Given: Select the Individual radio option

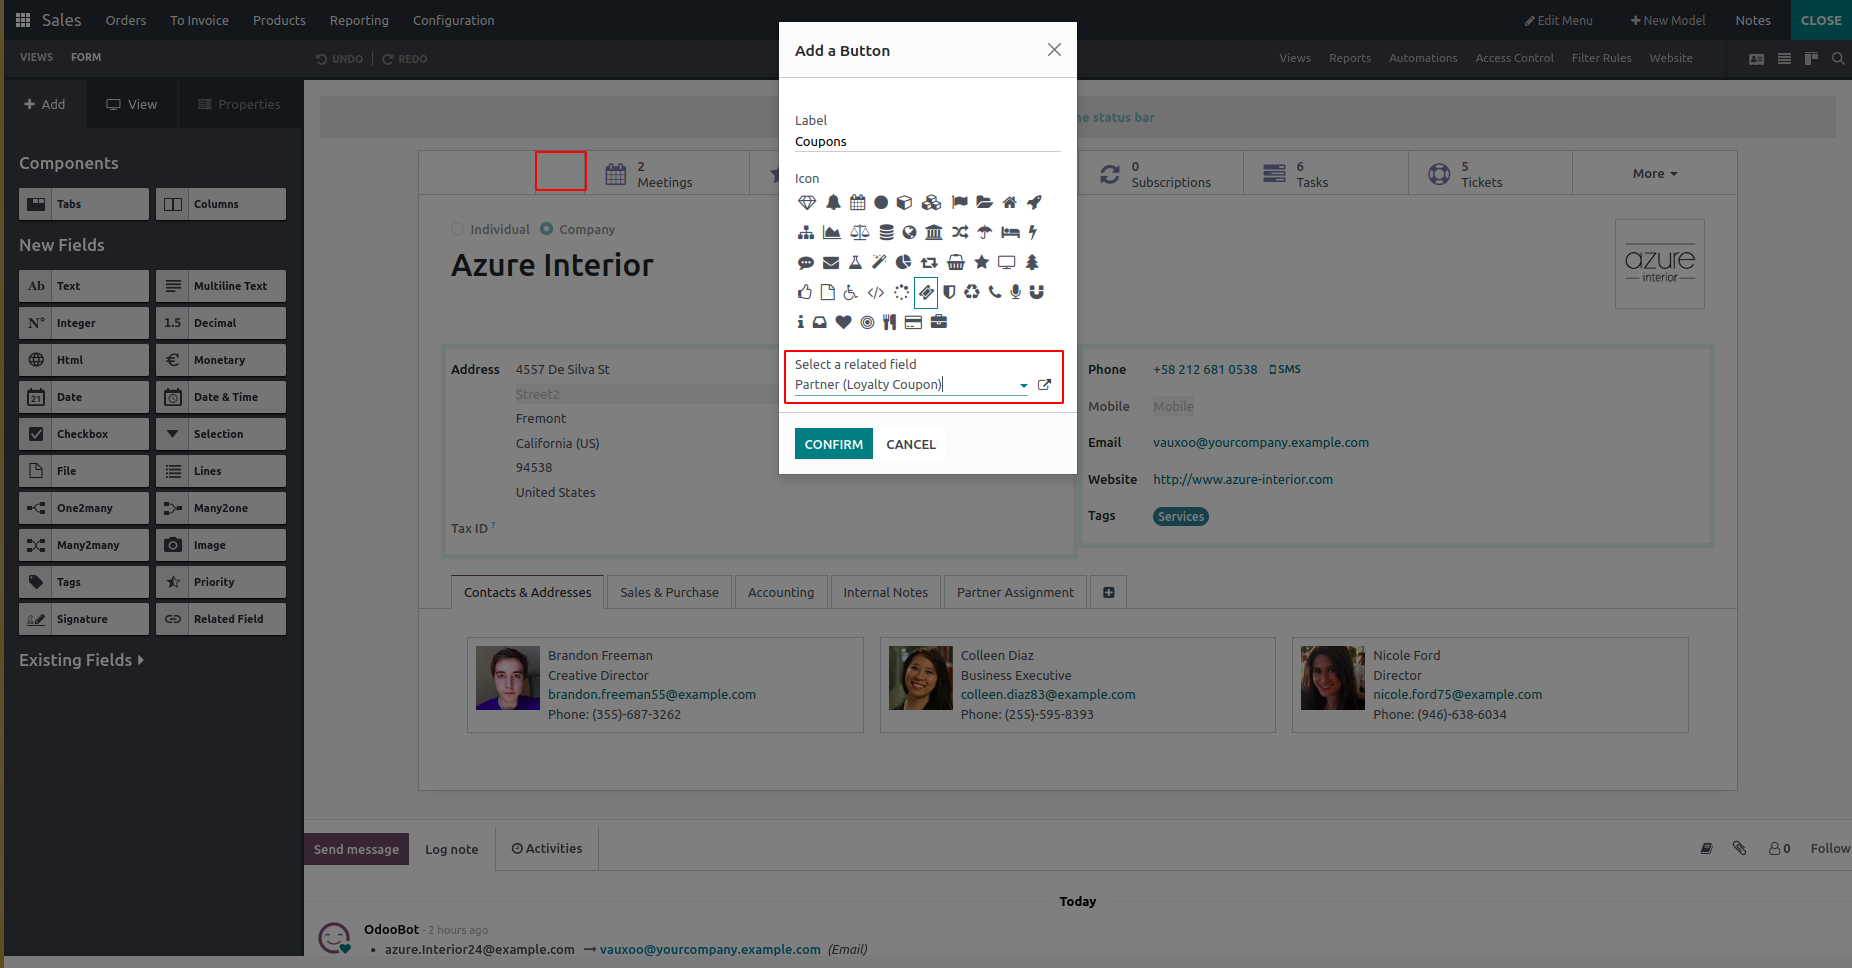Looking at the screenshot, I should pyautogui.click(x=457, y=229).
